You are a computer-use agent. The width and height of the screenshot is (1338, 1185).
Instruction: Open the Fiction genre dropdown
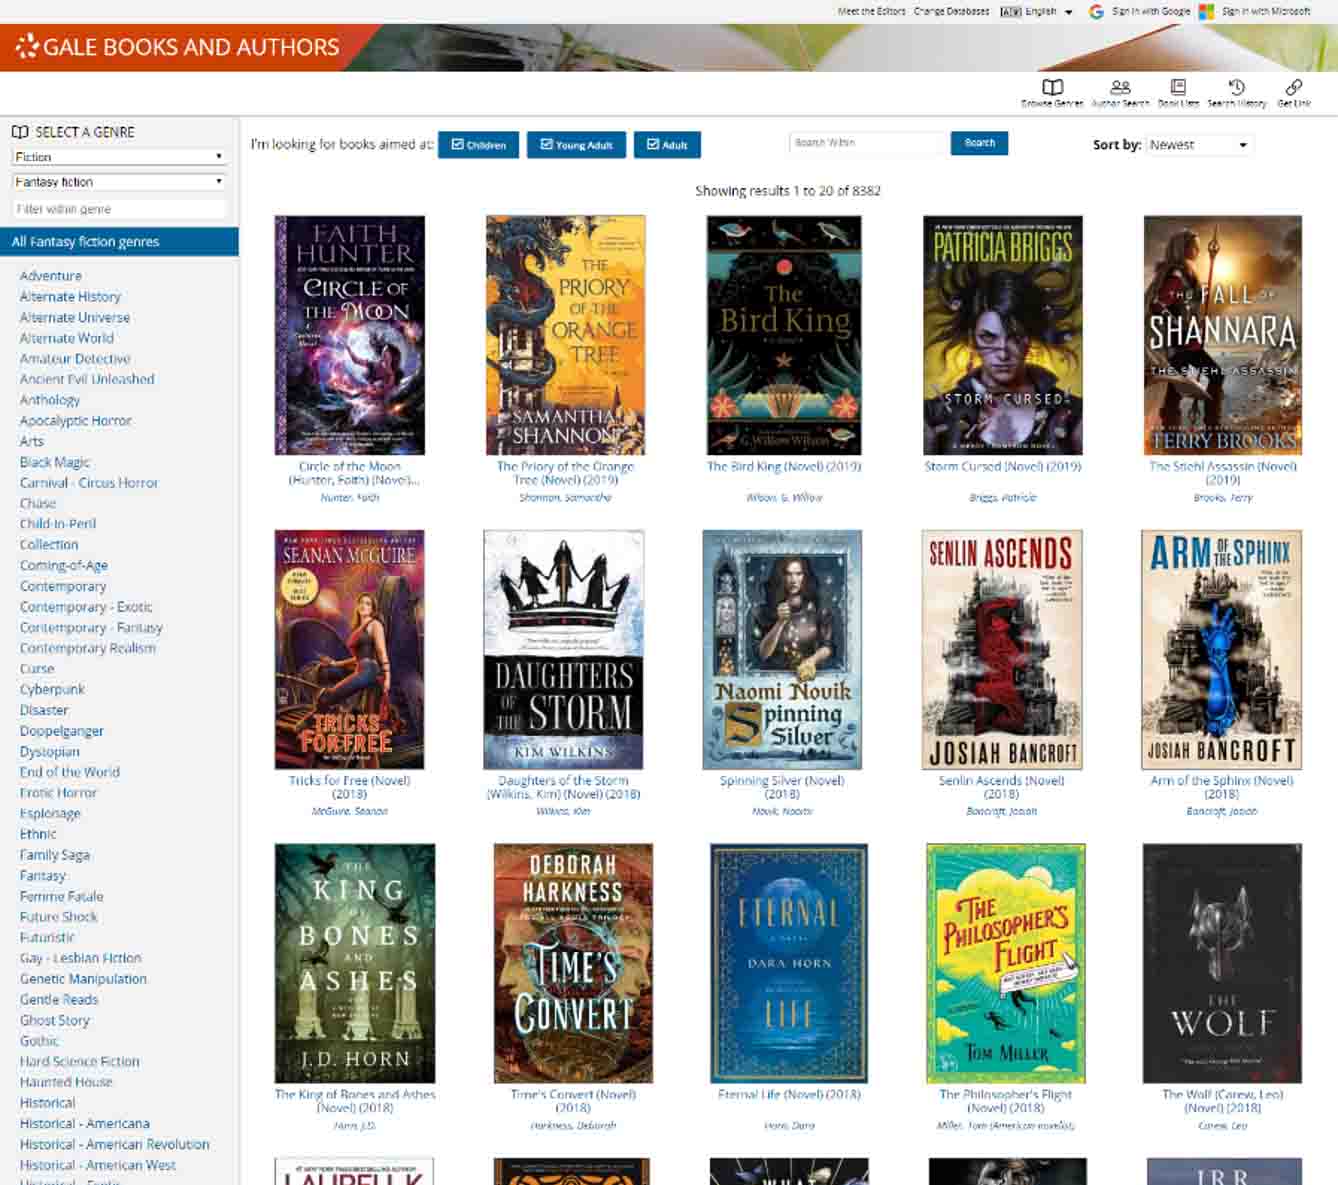coord(119,157)
